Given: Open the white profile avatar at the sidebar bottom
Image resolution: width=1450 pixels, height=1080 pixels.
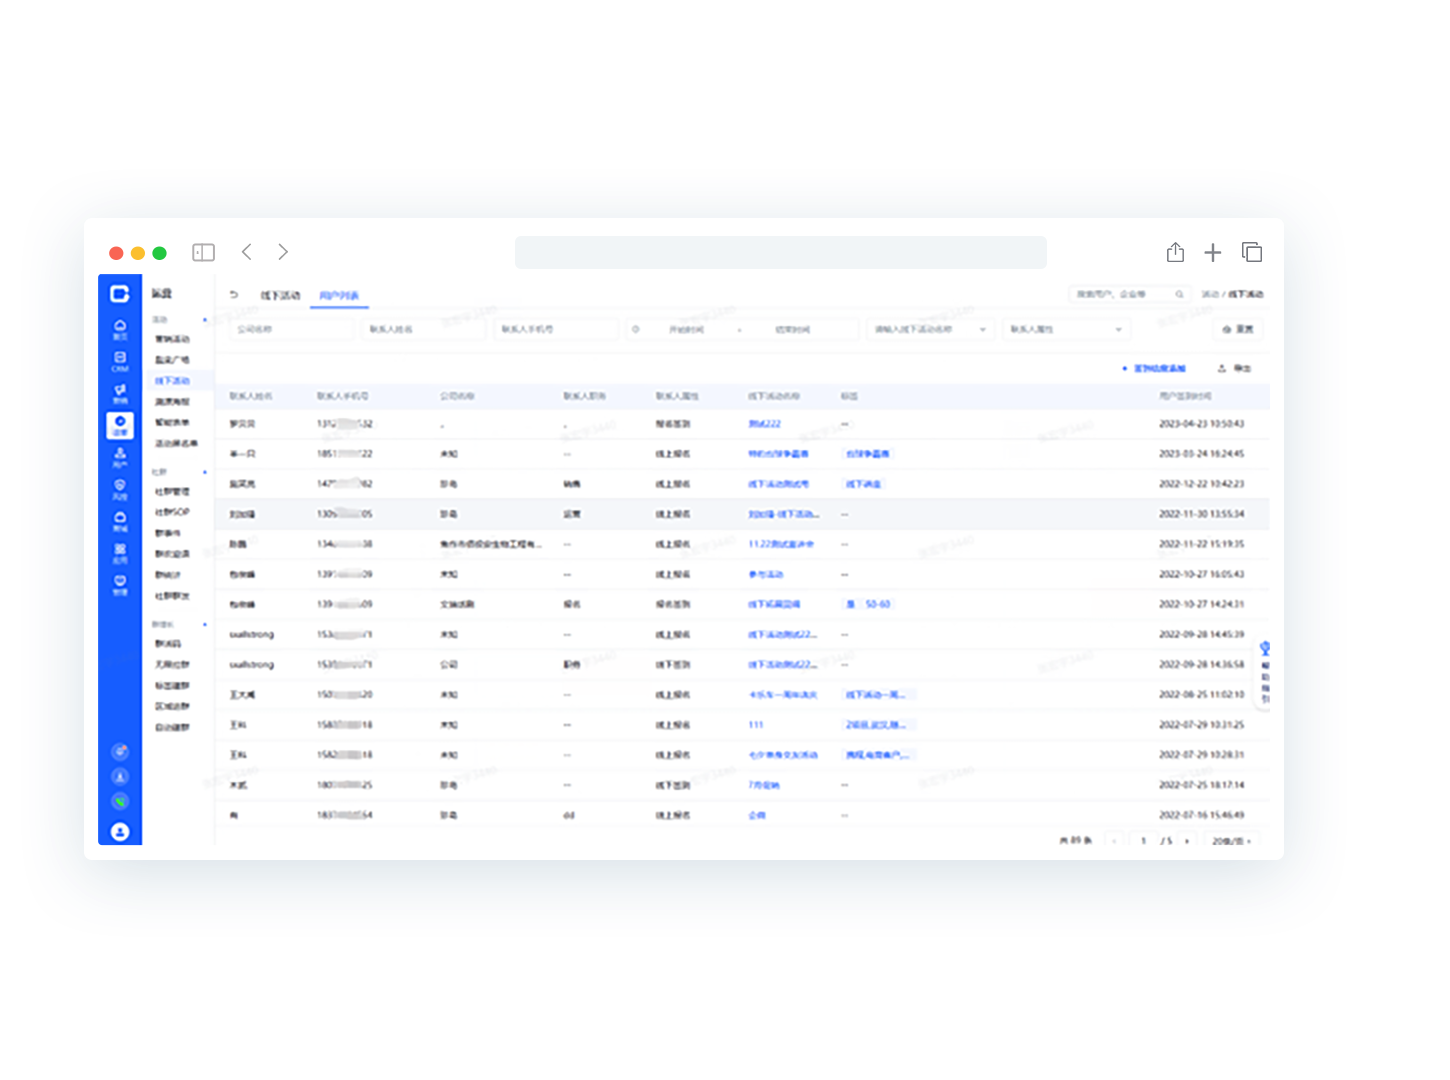Looking at the screenshot, I should click(120, 831).
